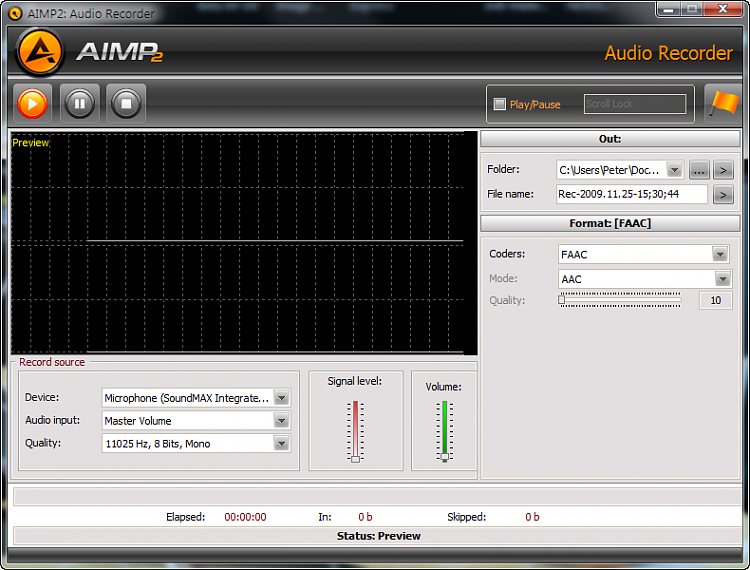Screen dimensions: 750x570
Task: Edit the File name field
Action: [x=631, y=194]
